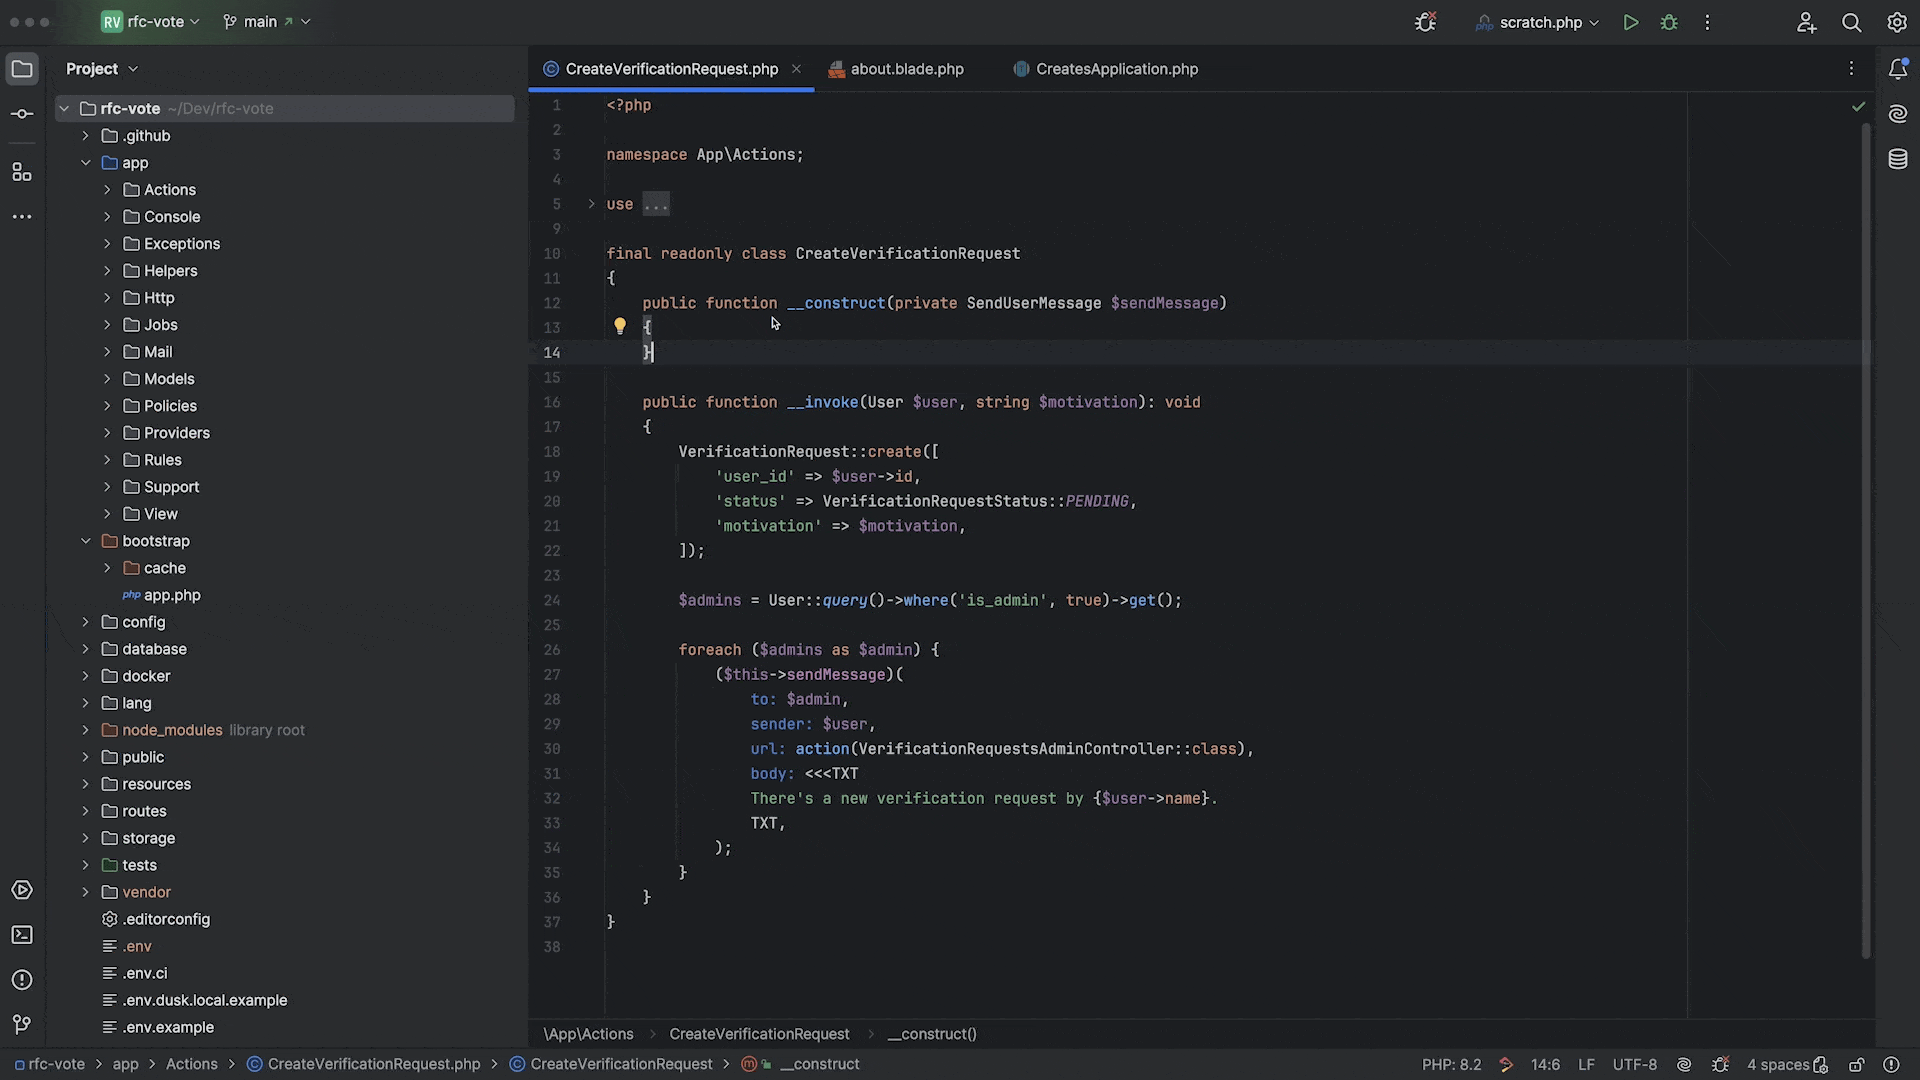Viewport: 1920px width, 1080px height.
Task: Open the Commit tool window icon
Action: [x=22, y=114]
